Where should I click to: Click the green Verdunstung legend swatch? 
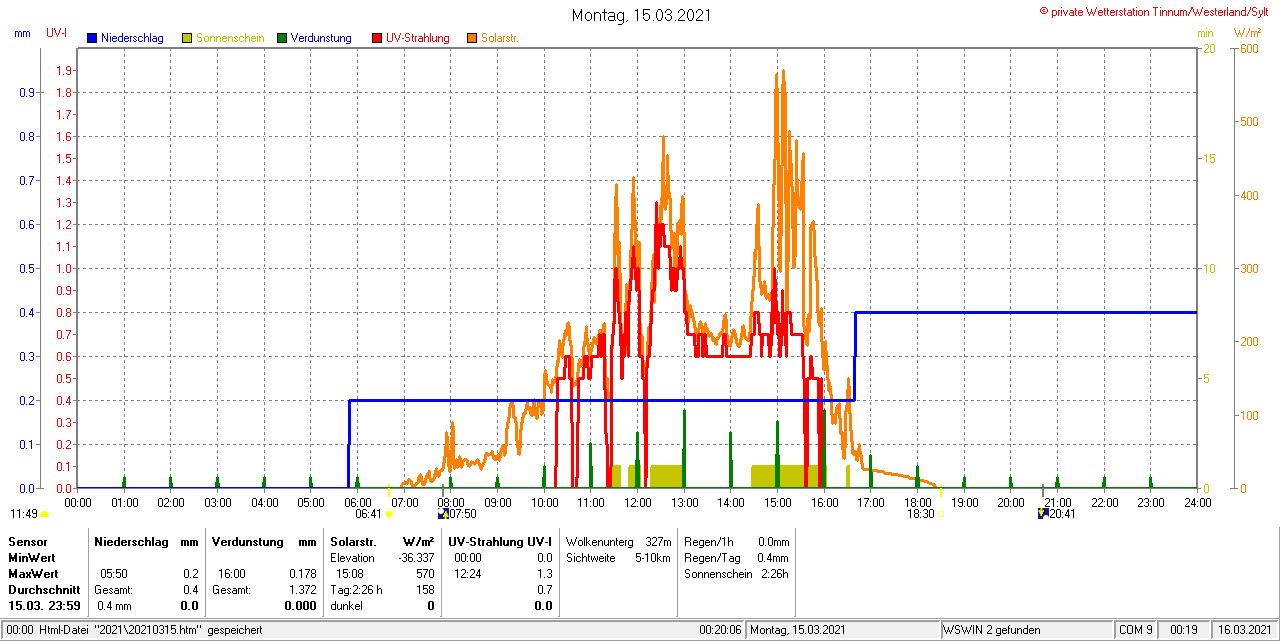click(282, 38)
